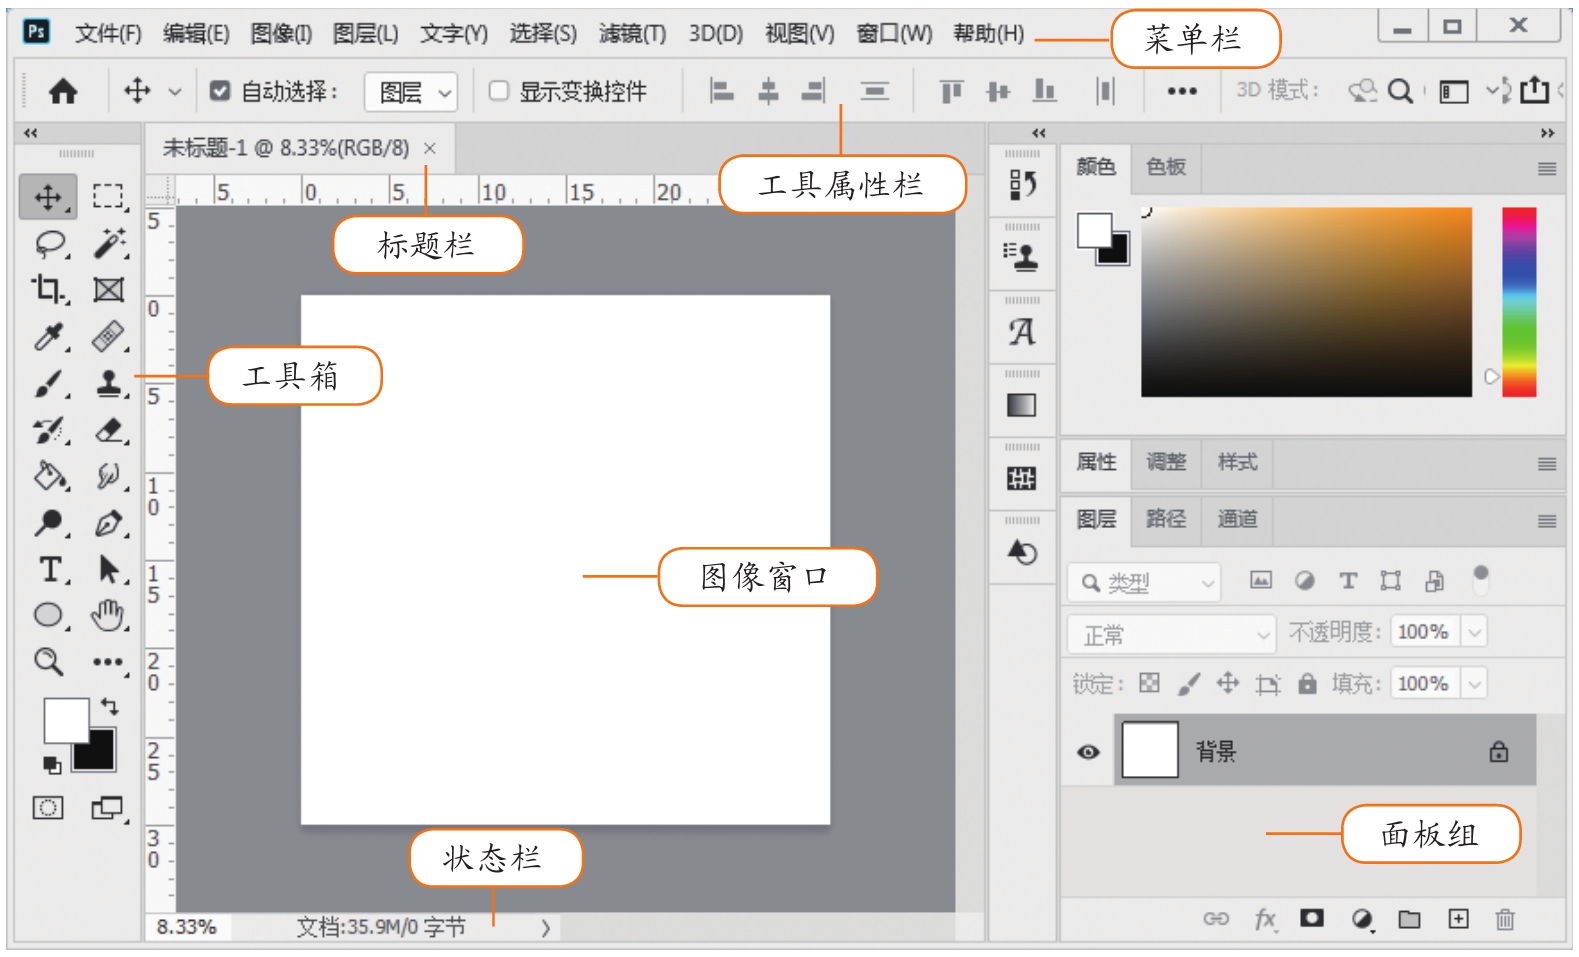Select the Crop tool
Image resolution: width=1579 pixels, height=957 pixels.
(48, 289)
